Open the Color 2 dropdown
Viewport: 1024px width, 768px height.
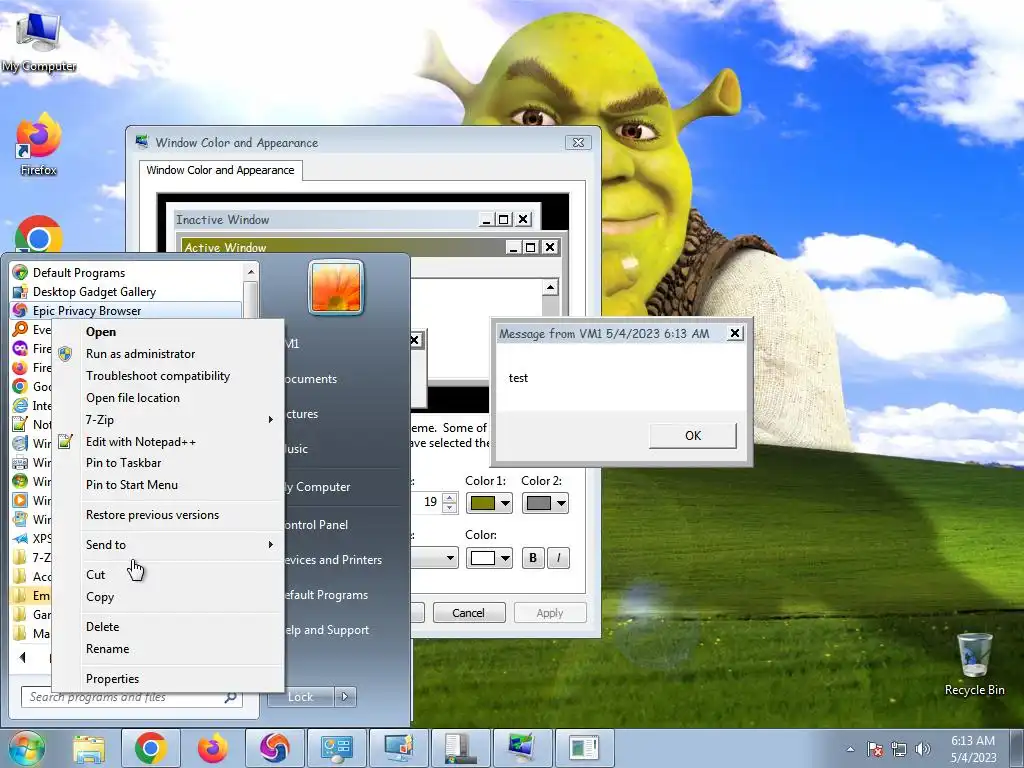pyautogui.click(x=545, y=504)
